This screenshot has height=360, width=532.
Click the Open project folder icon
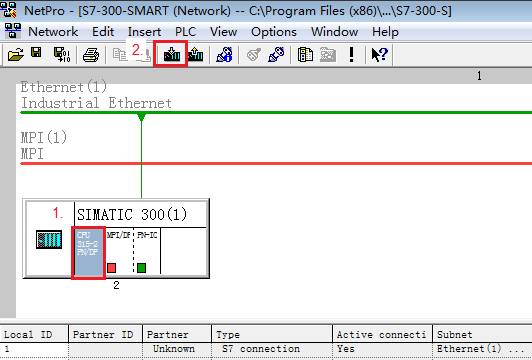[x=16, y=54]
